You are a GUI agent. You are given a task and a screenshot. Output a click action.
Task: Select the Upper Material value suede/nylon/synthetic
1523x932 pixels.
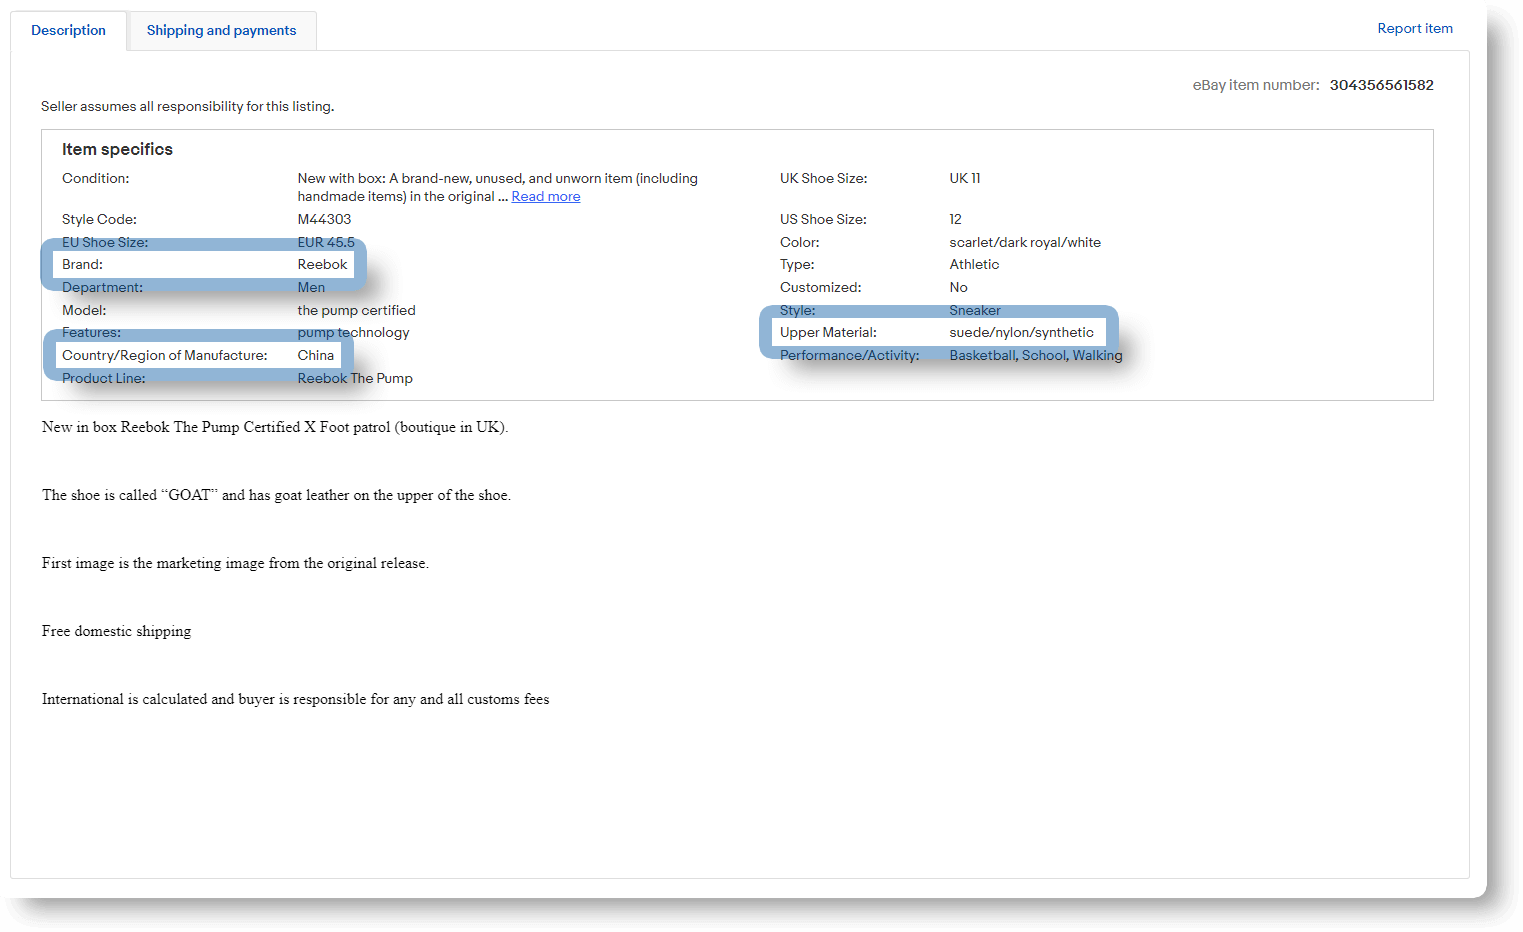tap(1021, 332)
